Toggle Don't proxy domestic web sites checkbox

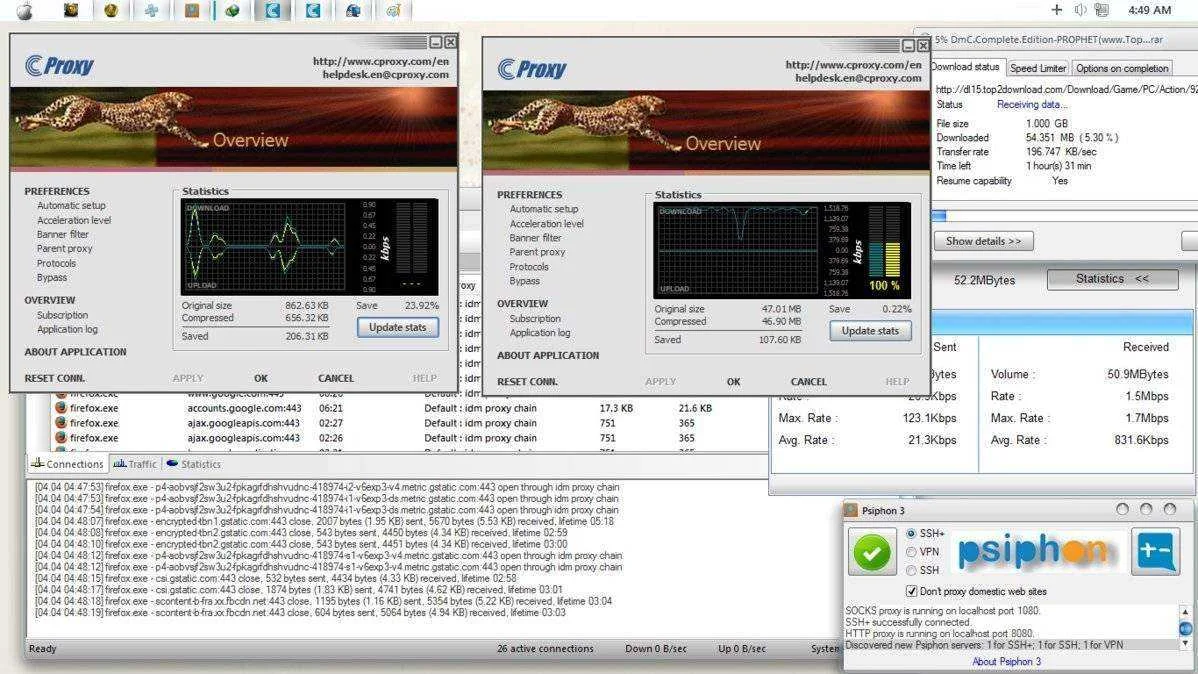click(x=911, y=591)
